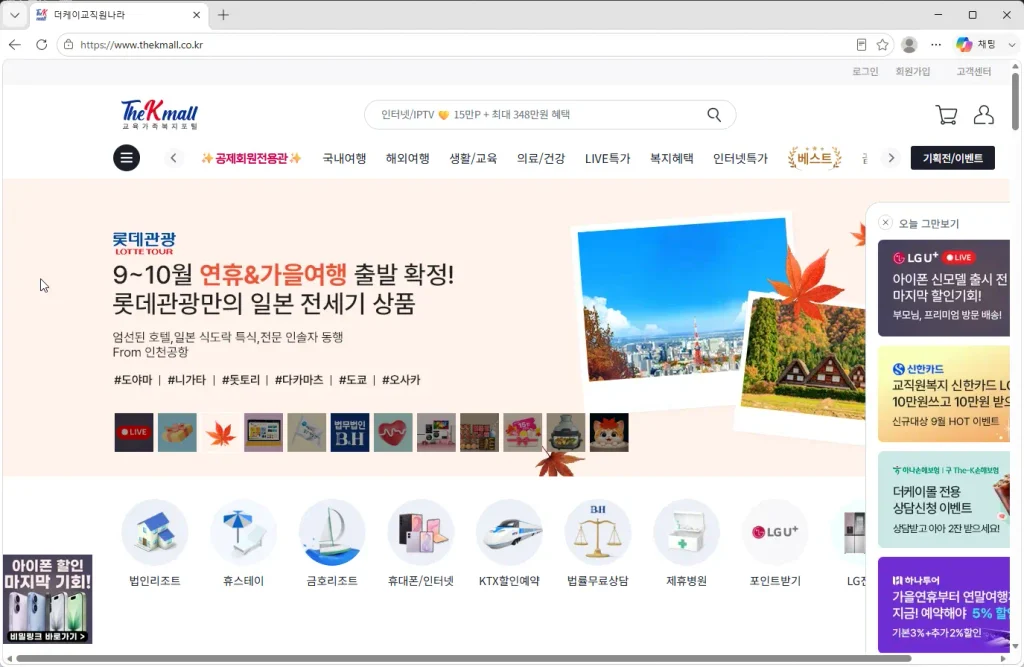Click the 고객센터 link
The image size is (1024, 667).
[x=974, y=71]
